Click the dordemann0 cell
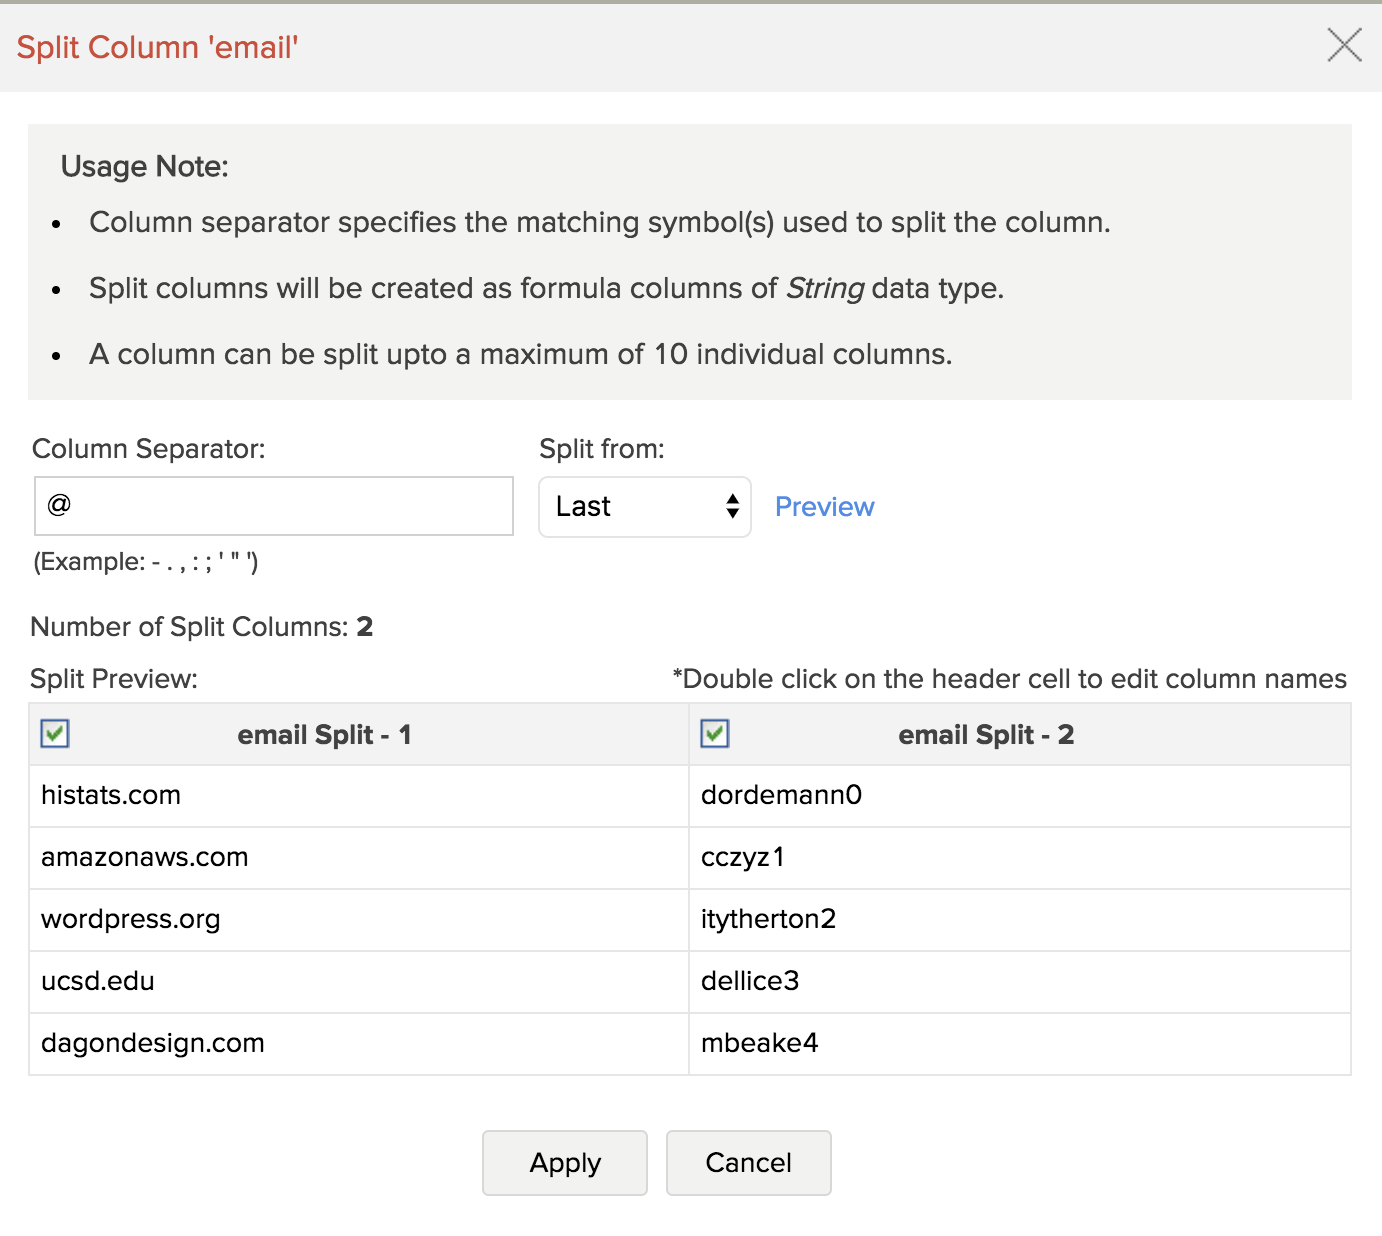1382x1236 pixels. coord(781,796)
